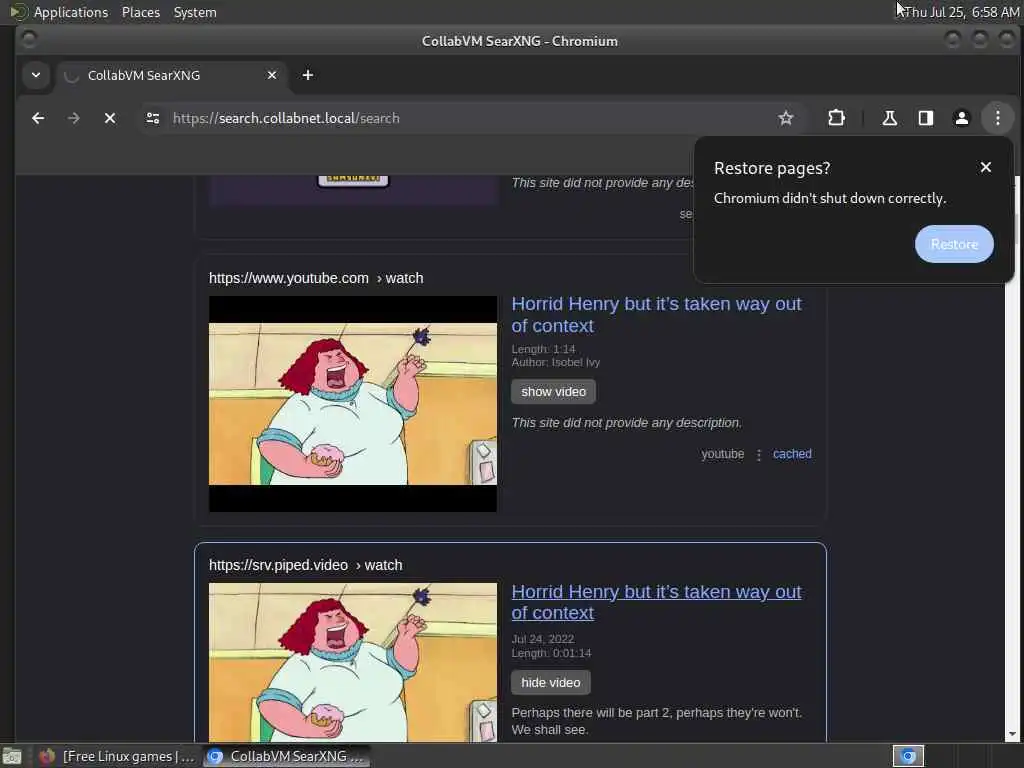Open Chrome Labs flask icon
This screenshot has height=768, width=1024.
point(889,118)
